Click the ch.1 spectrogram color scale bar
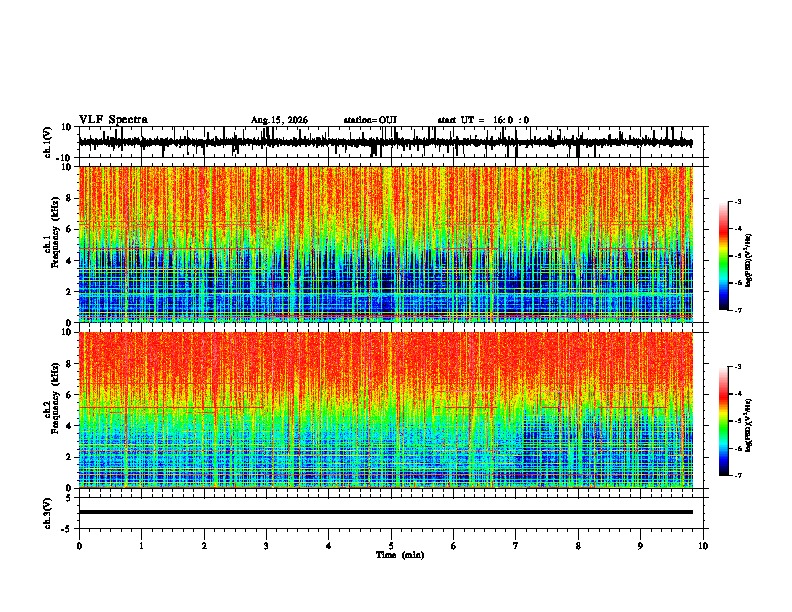 pos(724,256)
